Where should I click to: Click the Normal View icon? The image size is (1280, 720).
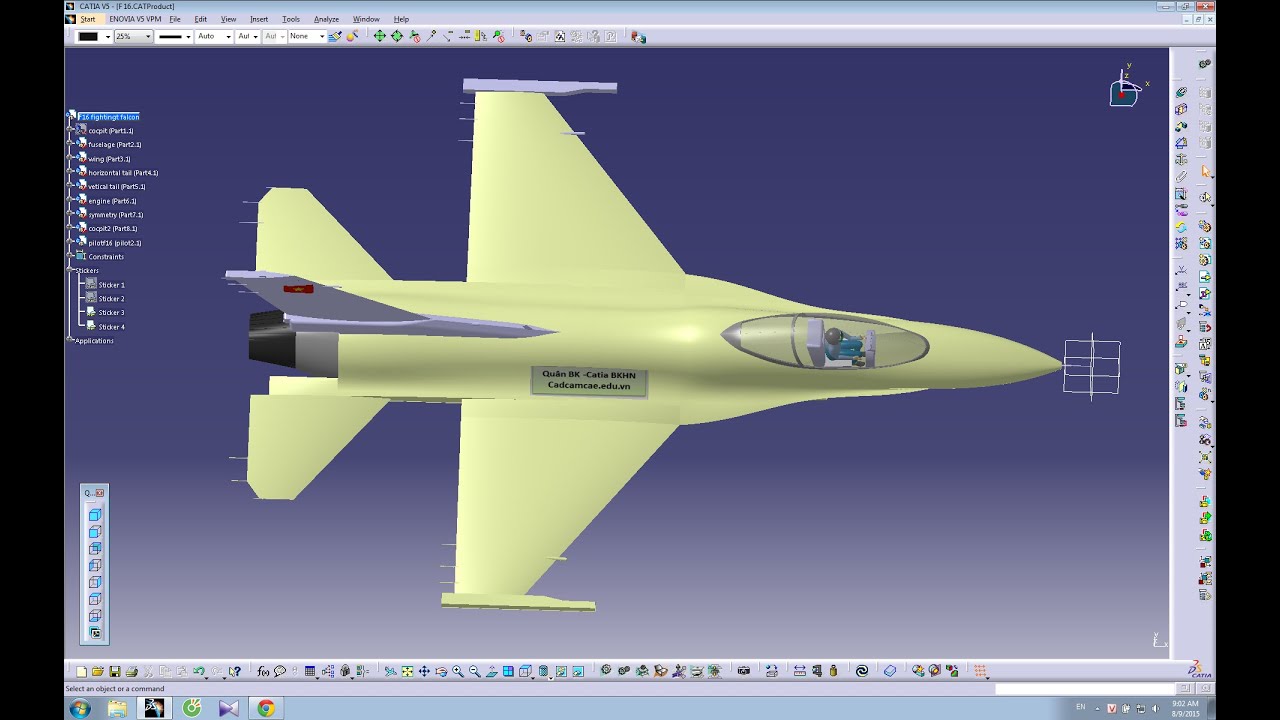click(x=491, y=671)
